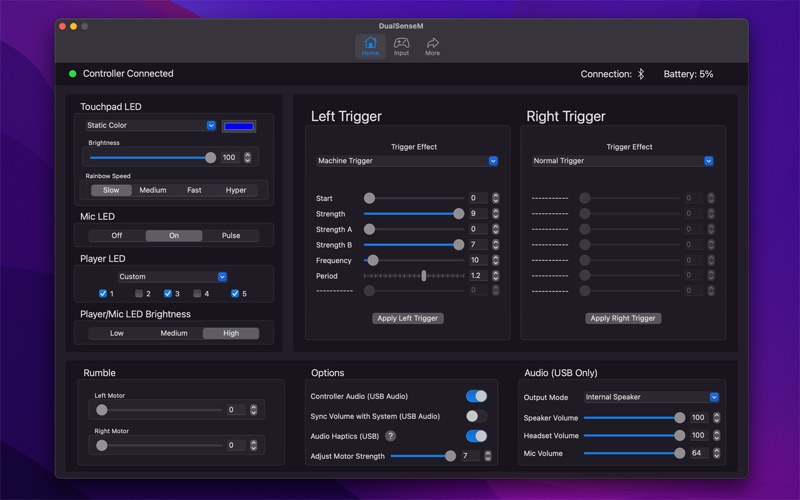Check Player LED checkbox 4
Image resolution: width=800 pixels, height=500 pixels.
point(197,293)
